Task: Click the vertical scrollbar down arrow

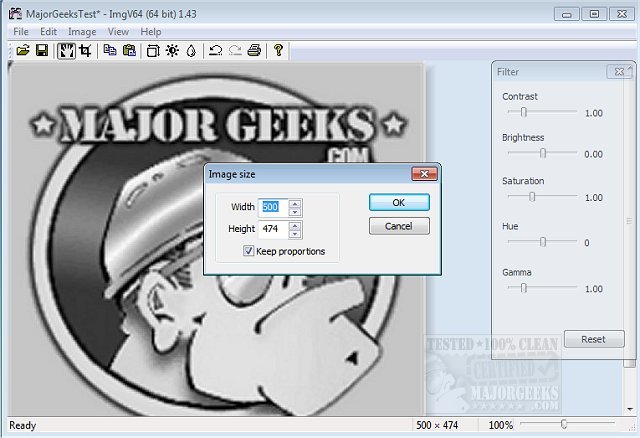Action: [x=630, y=409]
